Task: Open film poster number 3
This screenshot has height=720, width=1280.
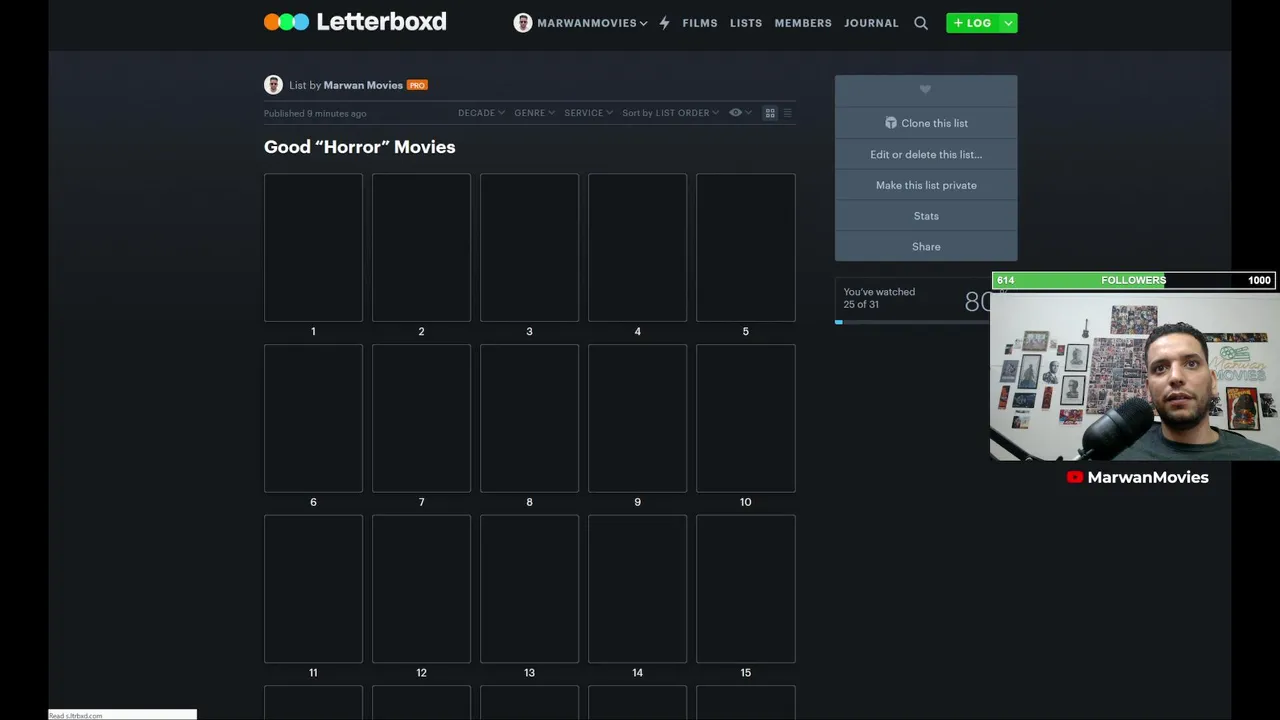Action: (529, 248)
